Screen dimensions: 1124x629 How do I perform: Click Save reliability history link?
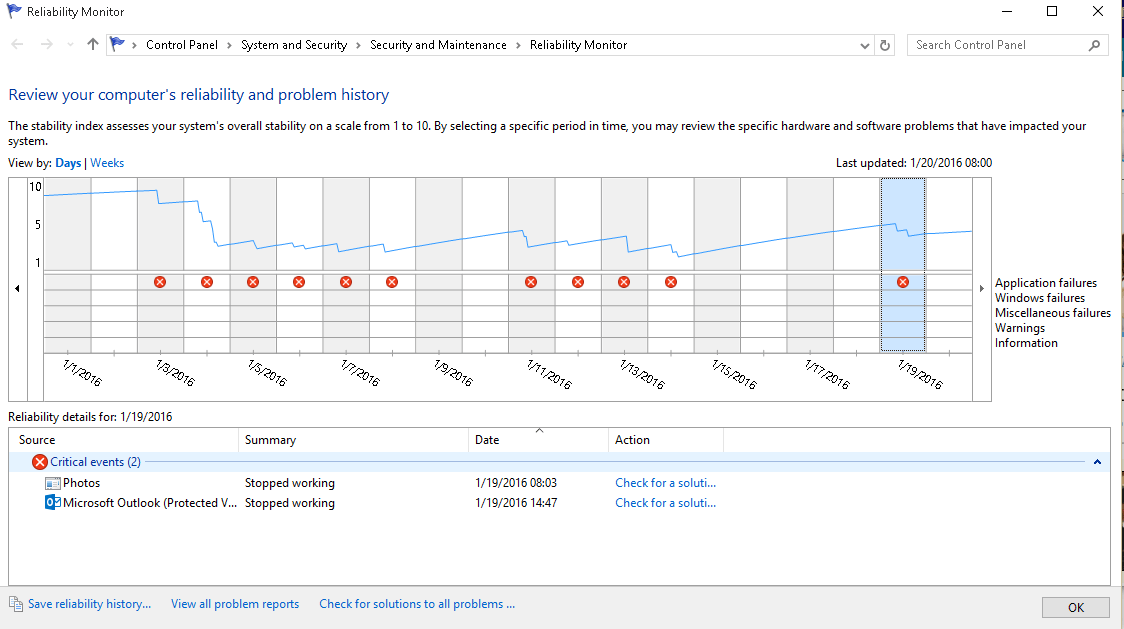[90, 604]
